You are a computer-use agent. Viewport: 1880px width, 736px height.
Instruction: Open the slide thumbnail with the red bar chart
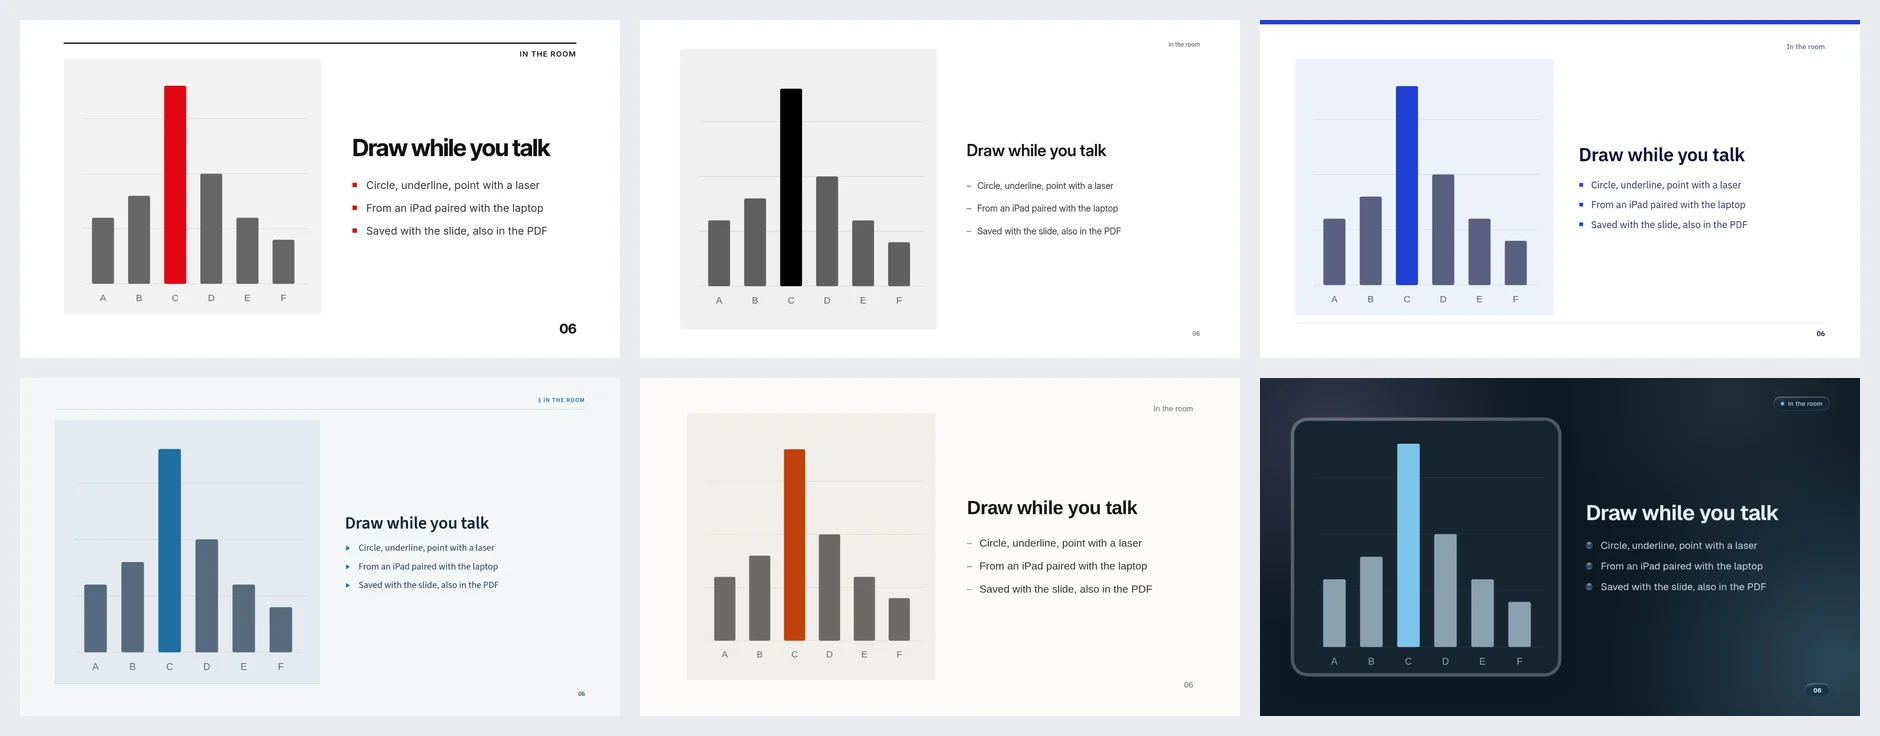click(x=320, y=189)
